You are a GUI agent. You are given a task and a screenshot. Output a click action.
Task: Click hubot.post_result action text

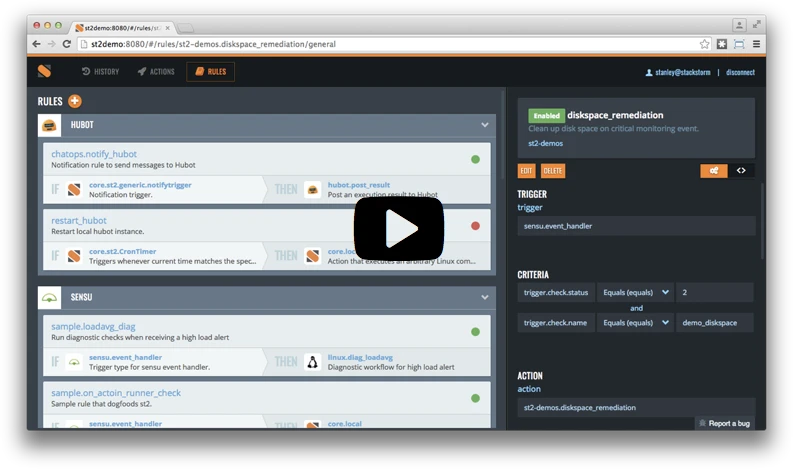[x=359, y=185]
